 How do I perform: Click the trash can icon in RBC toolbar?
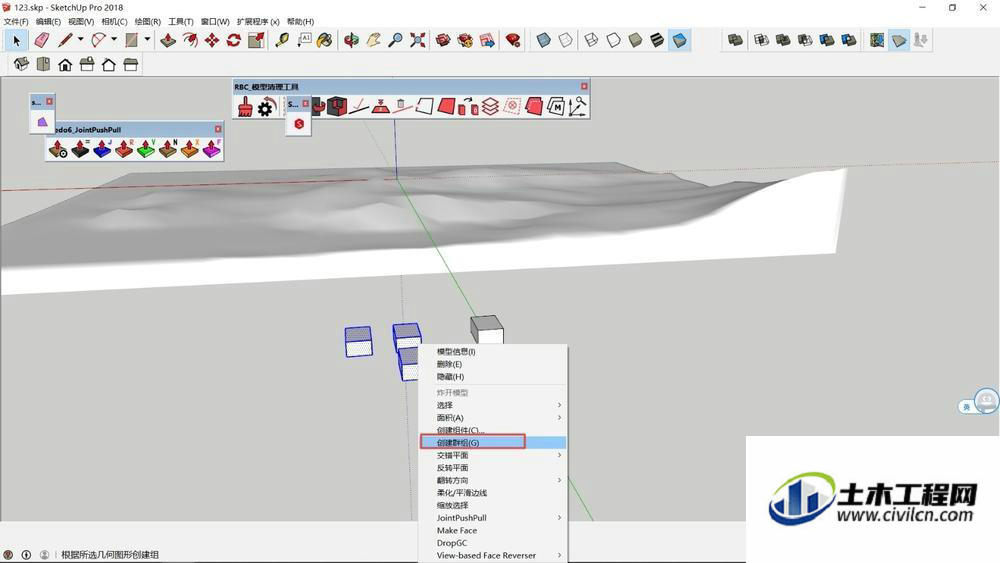coord(401,105)
